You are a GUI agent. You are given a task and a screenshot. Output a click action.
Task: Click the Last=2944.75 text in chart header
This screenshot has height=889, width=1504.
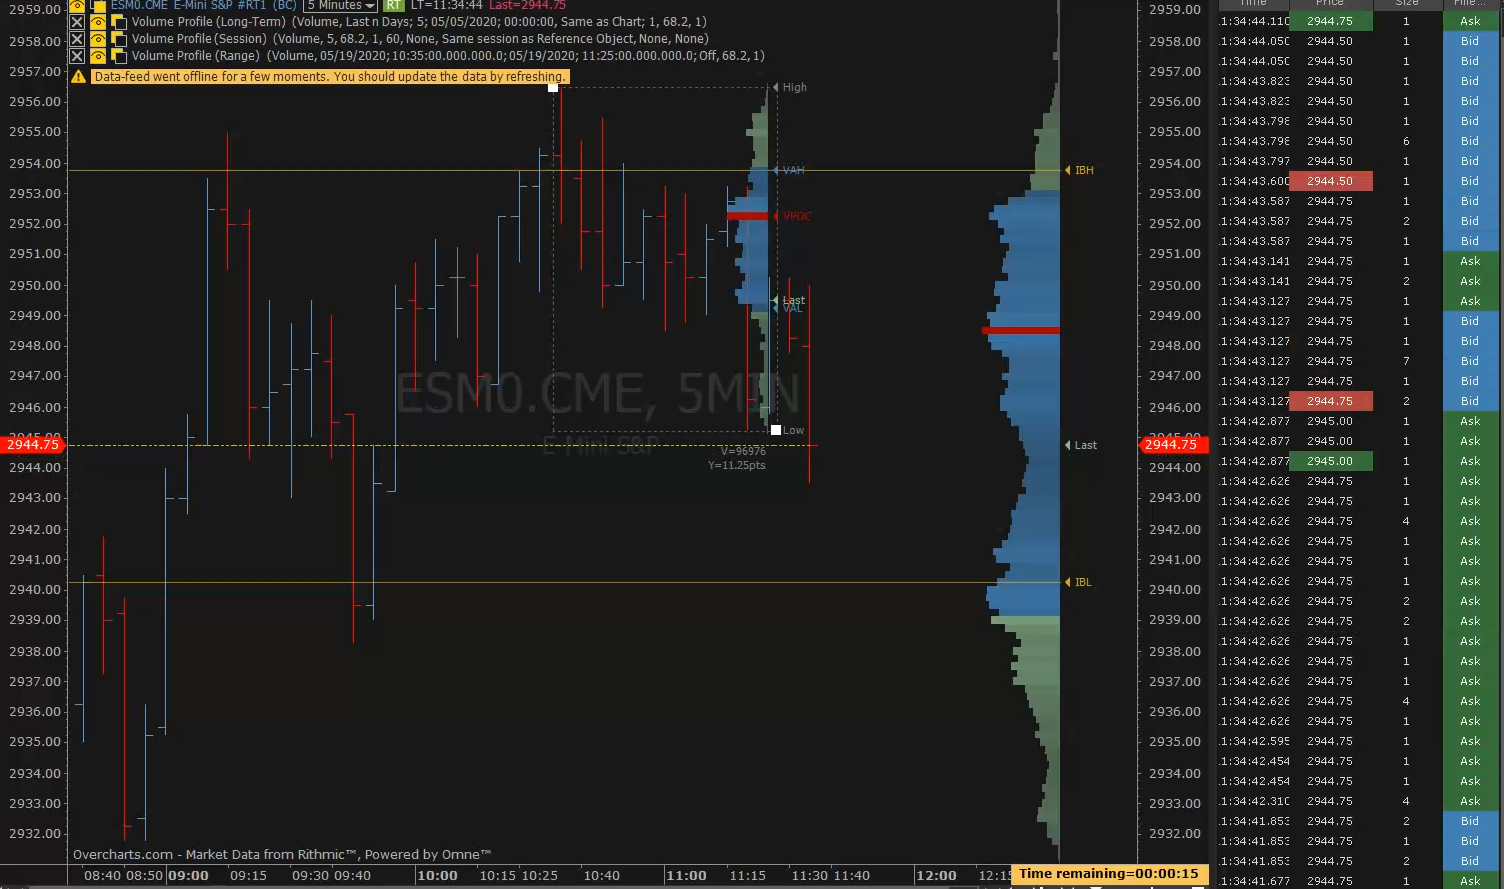pos(527,5)
